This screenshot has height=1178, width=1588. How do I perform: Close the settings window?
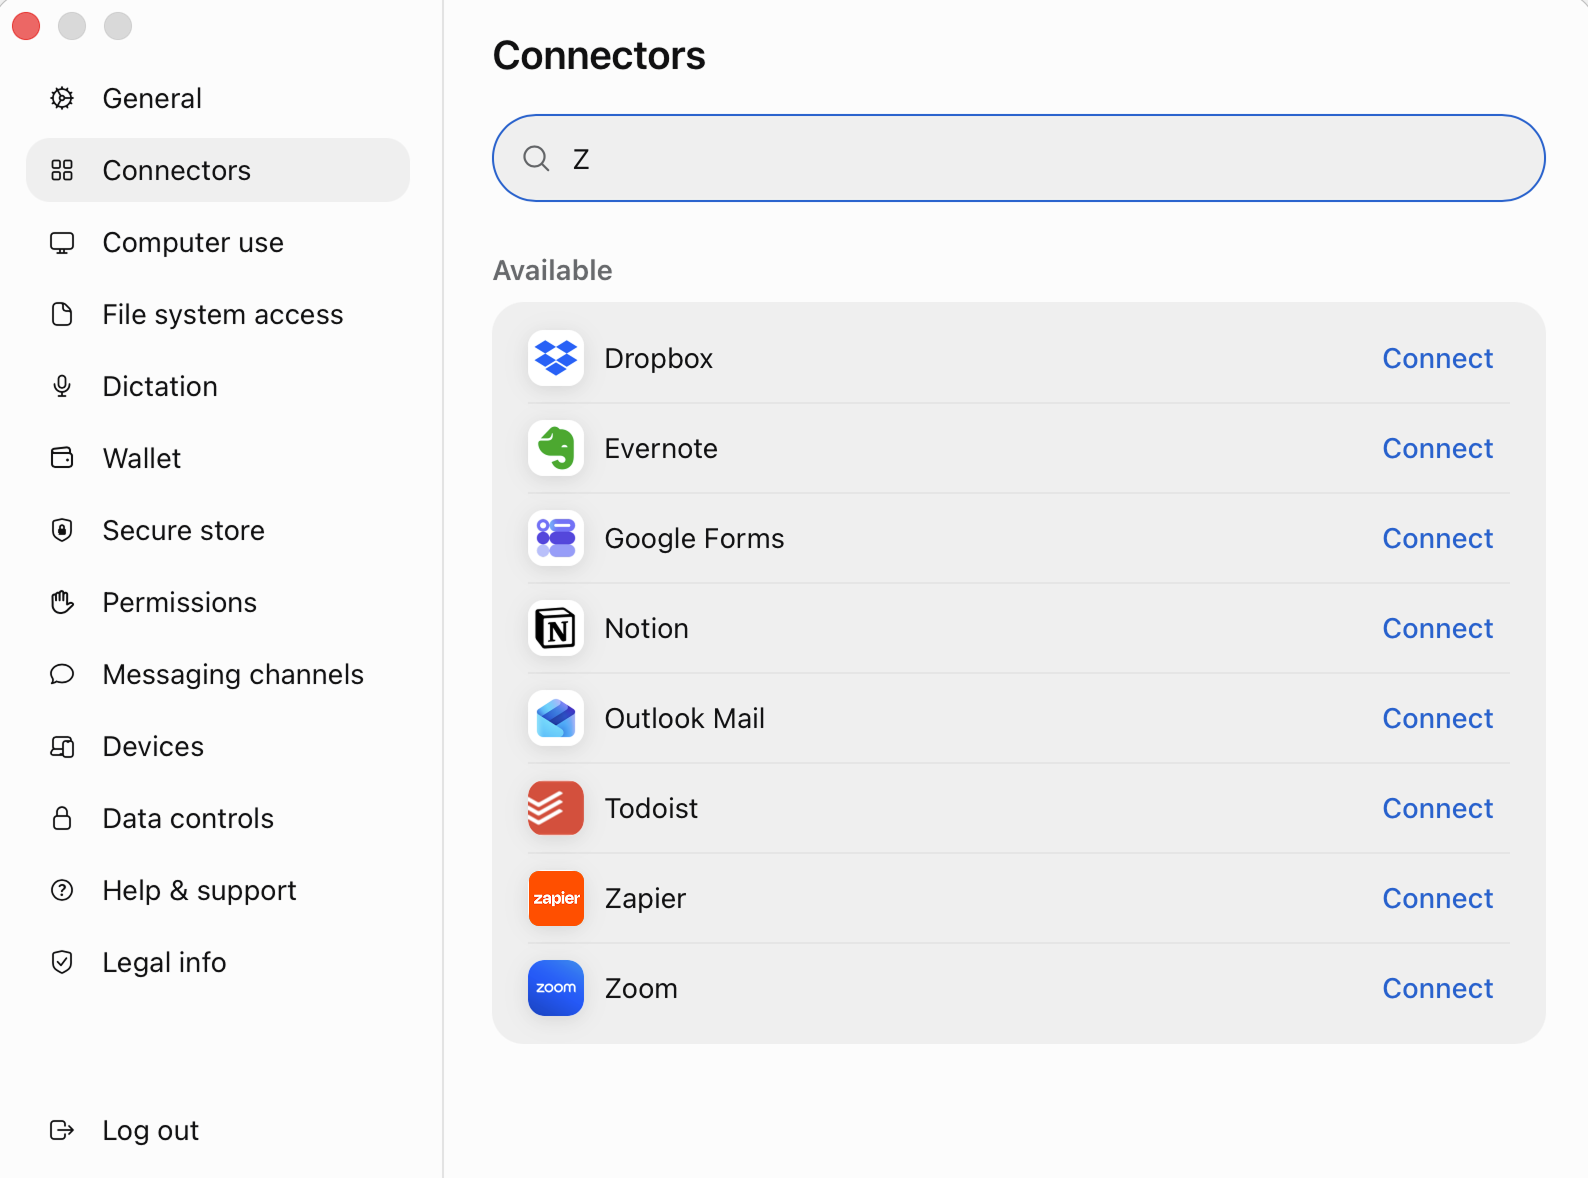coord(26,26)
